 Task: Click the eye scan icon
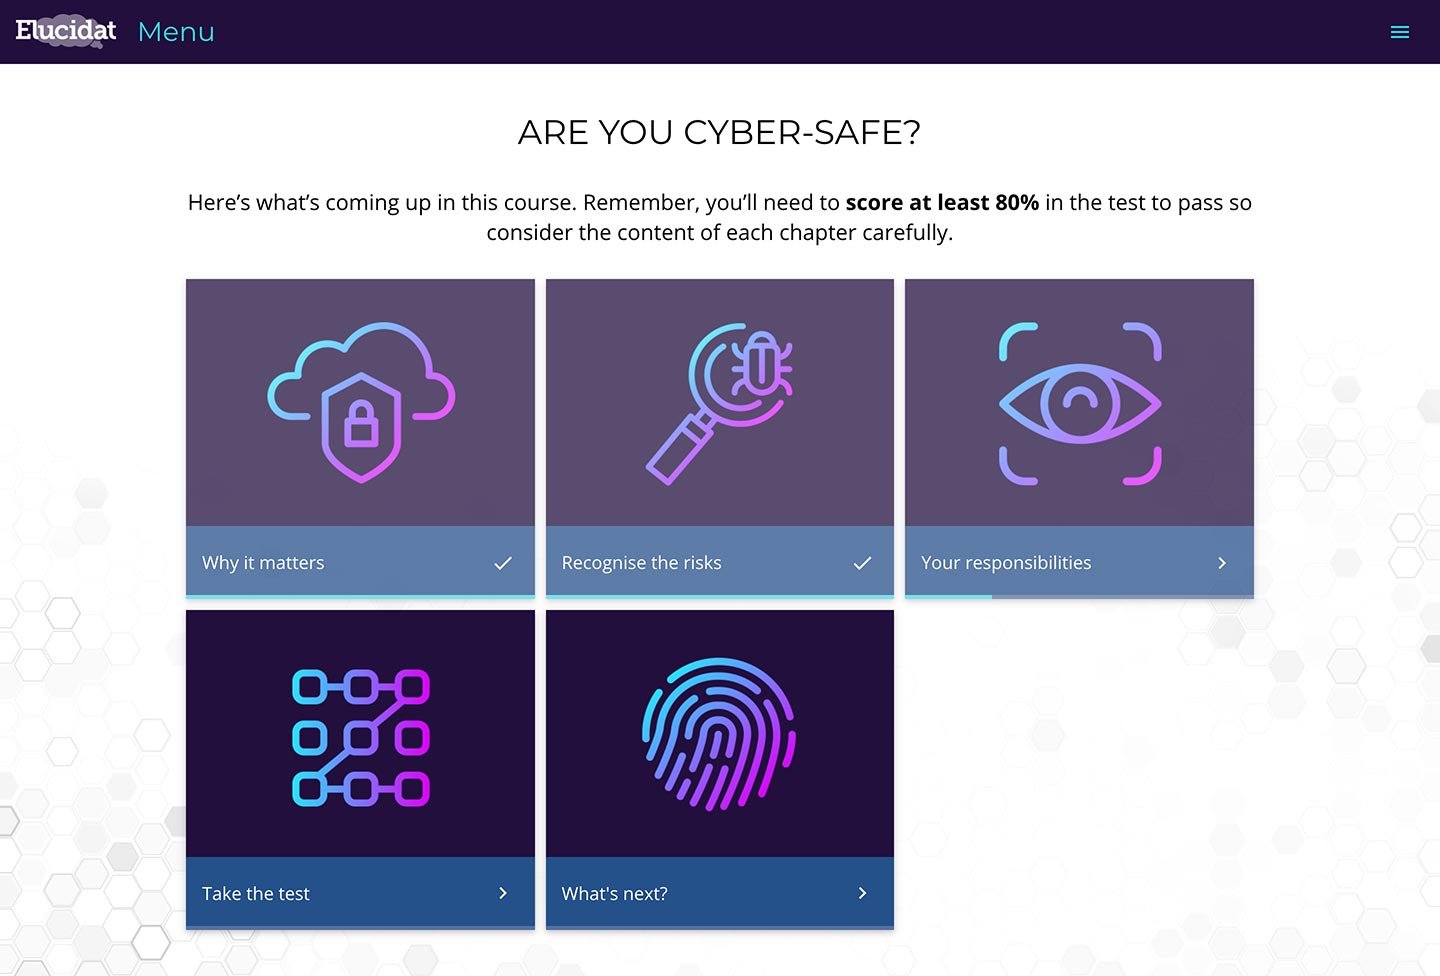tap(1079, 403)
